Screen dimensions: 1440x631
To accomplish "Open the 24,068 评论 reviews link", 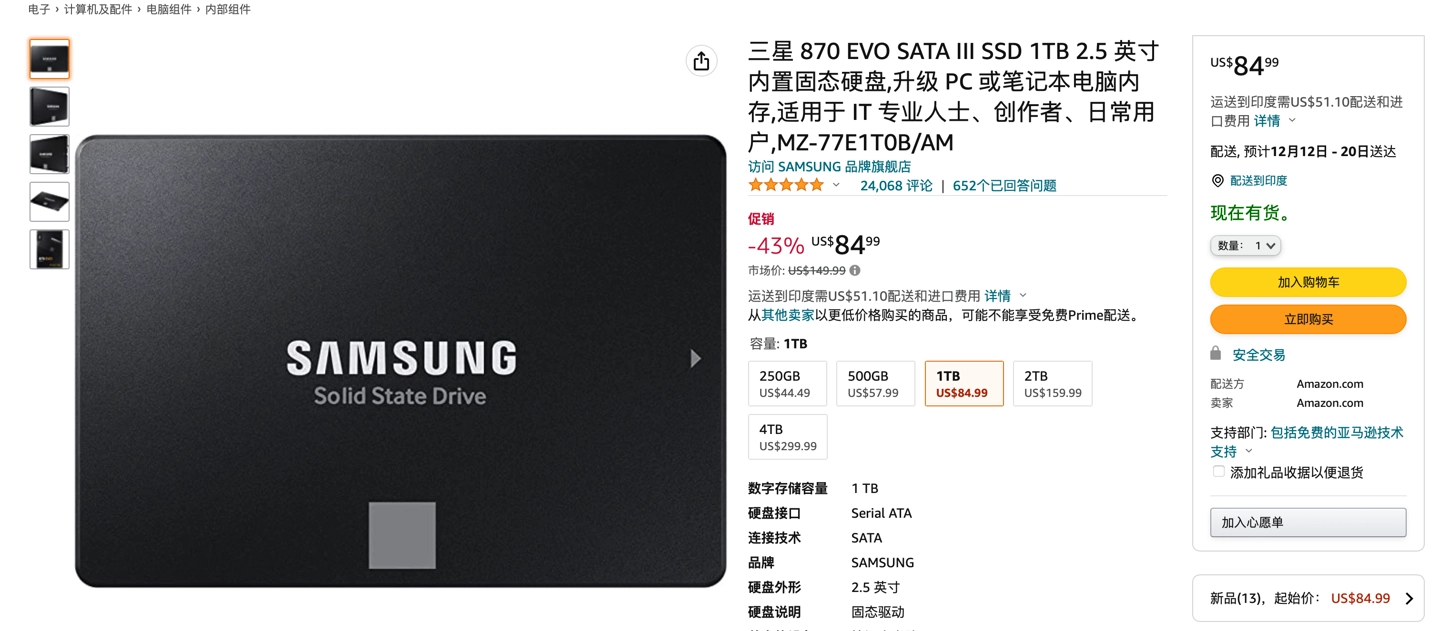I will (896, 185).
